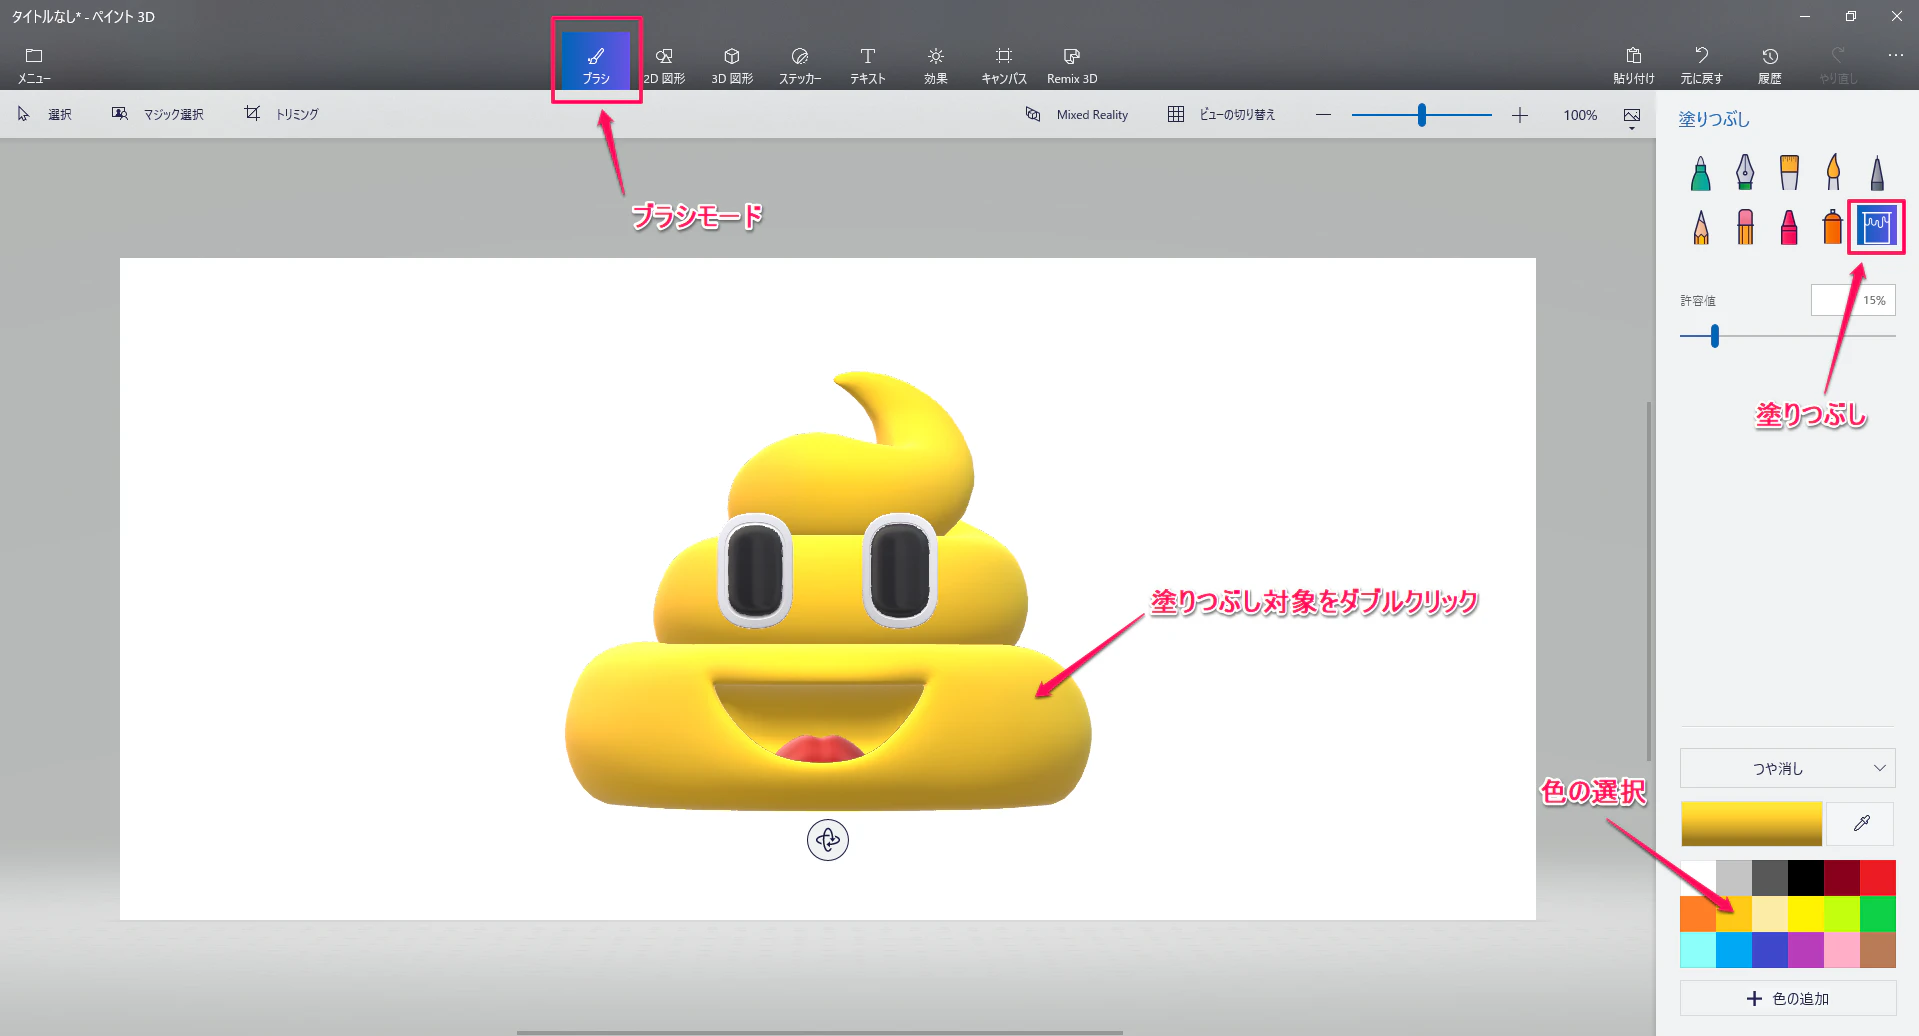The image size is (1919, 1036).
Task: Select the orange spray can brush
Action: (x=1833, y=227)
